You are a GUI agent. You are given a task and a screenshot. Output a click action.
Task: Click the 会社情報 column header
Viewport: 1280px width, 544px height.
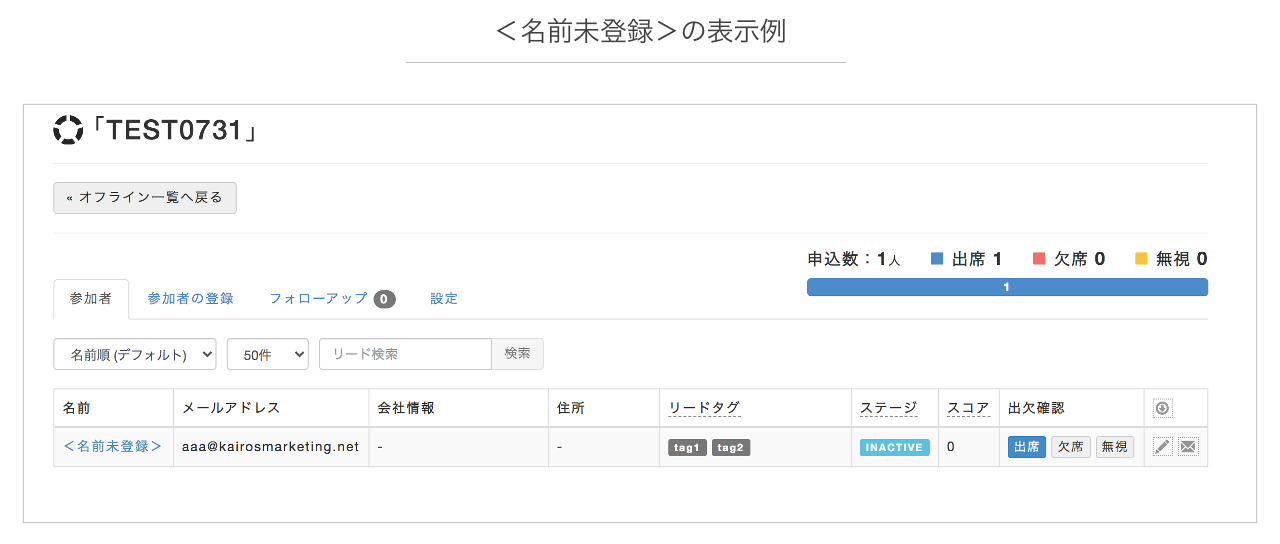click(x=406, y=408)
